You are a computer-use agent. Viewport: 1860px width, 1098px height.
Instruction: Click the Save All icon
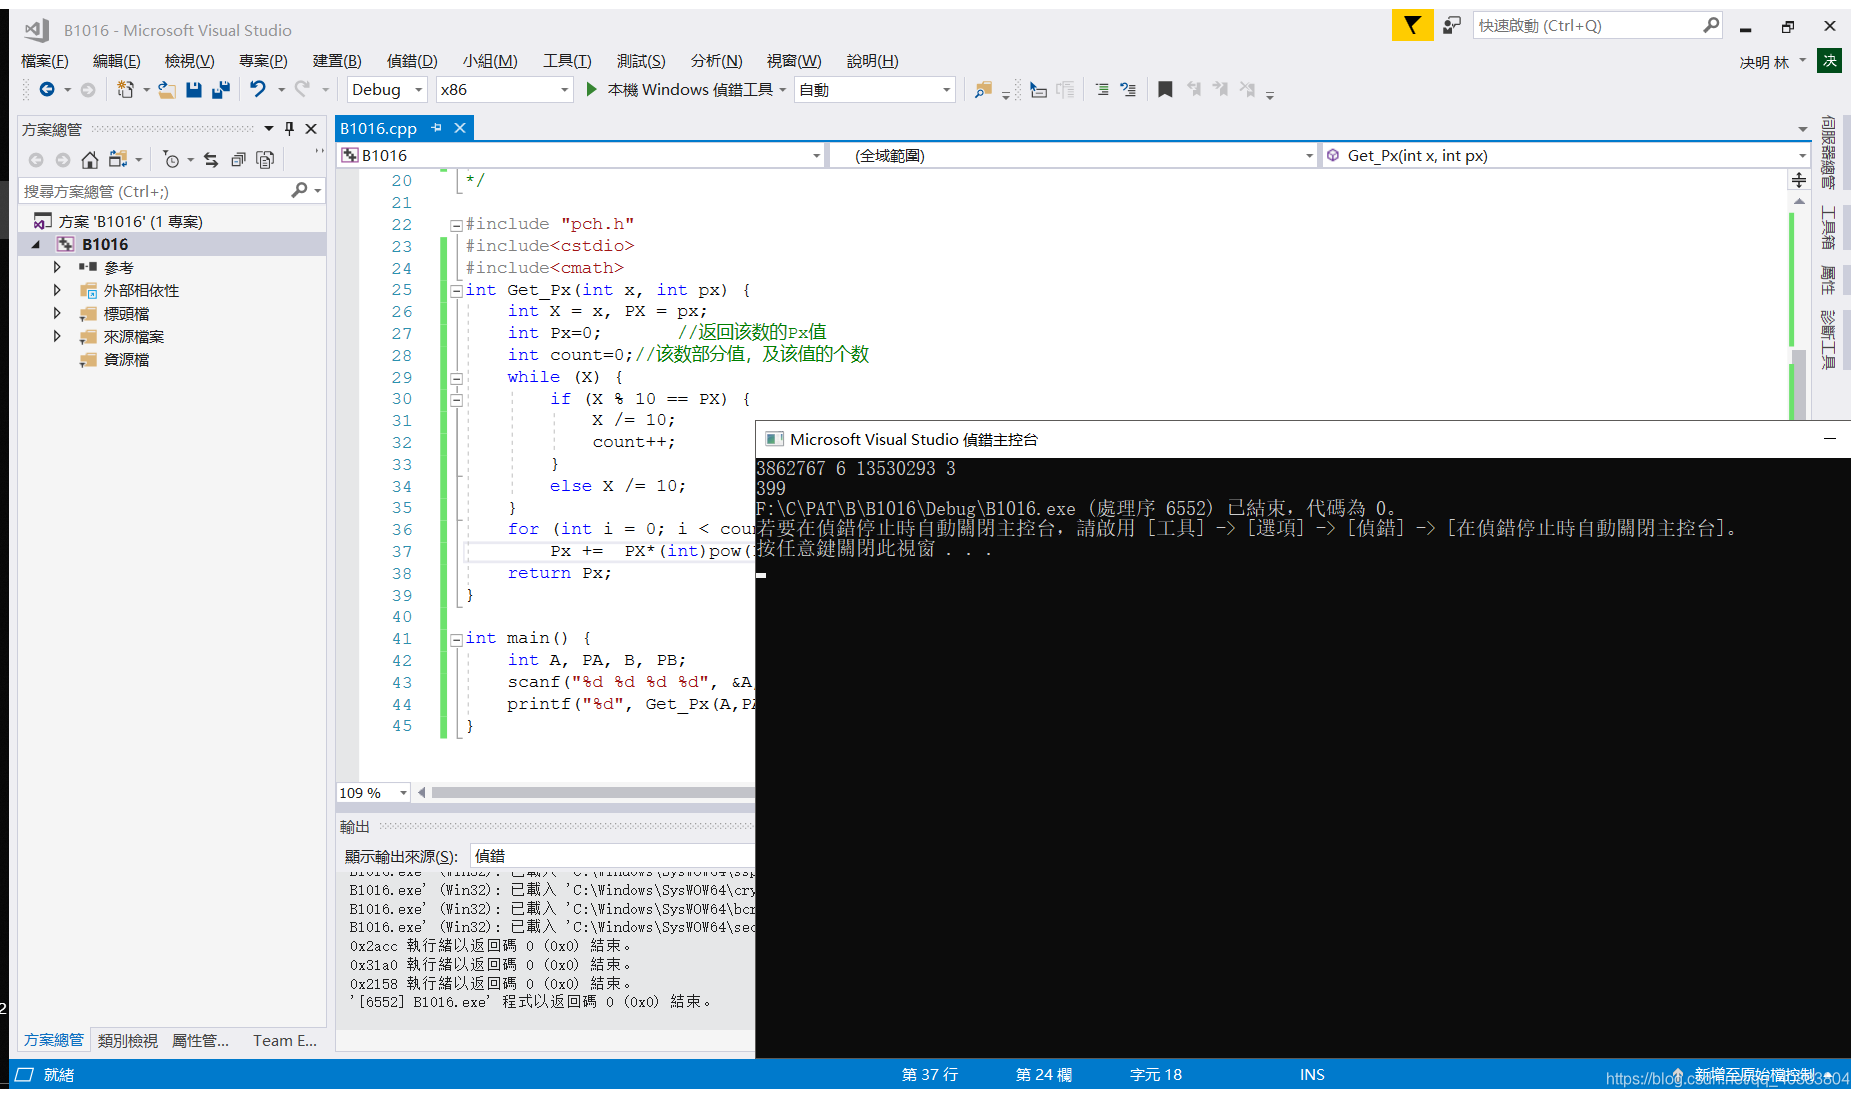point(221,90)
